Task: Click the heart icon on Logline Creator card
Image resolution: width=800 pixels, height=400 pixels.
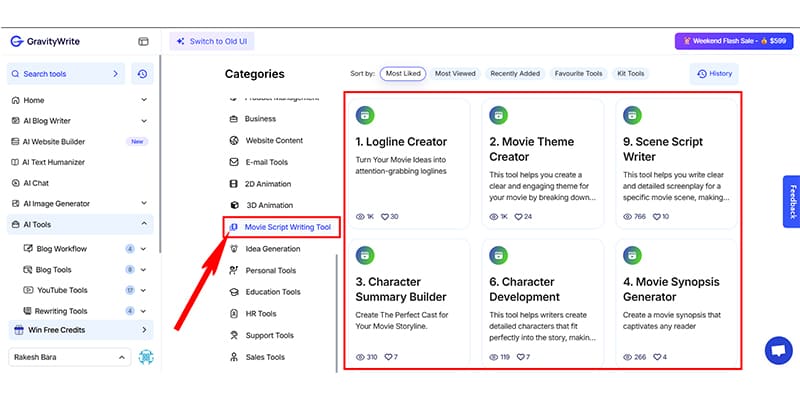Action: coord(382,217)
